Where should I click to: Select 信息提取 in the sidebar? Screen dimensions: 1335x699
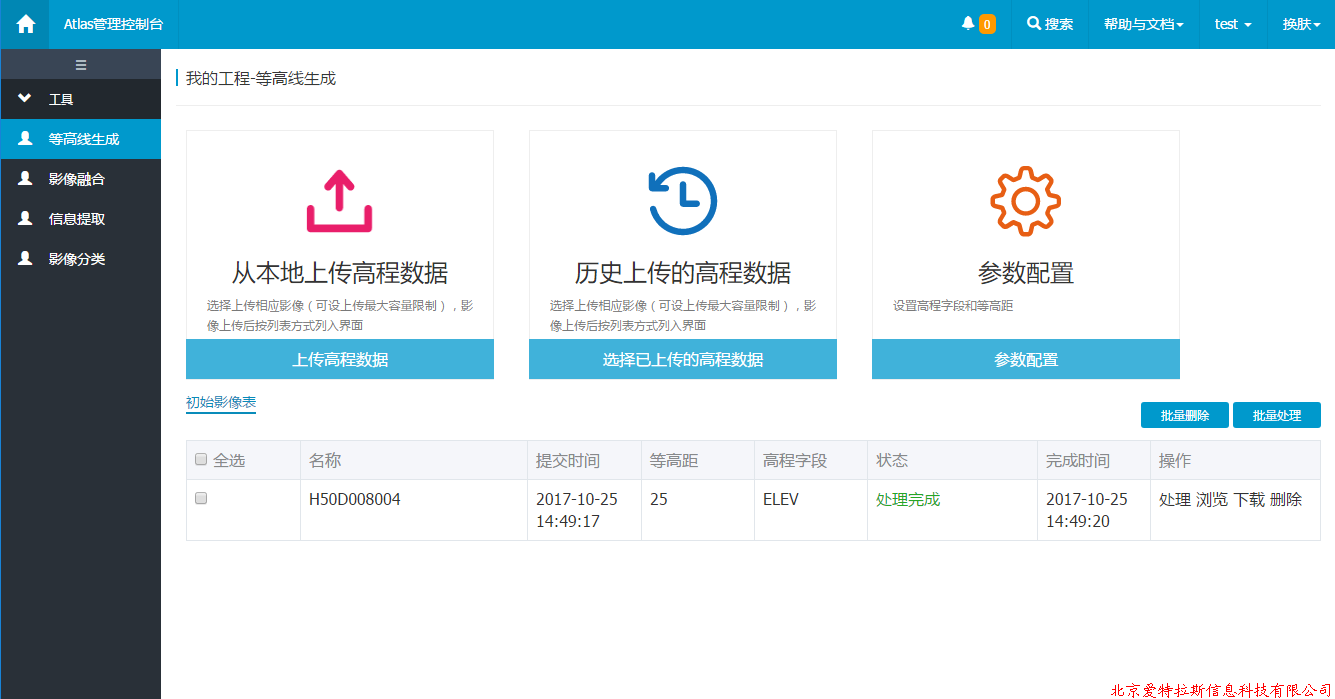pos(77,219)
